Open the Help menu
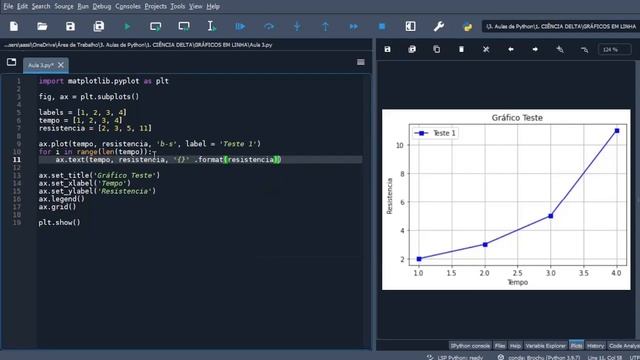The height and width of the screenshot is (360, 640). tap(213, 6)
